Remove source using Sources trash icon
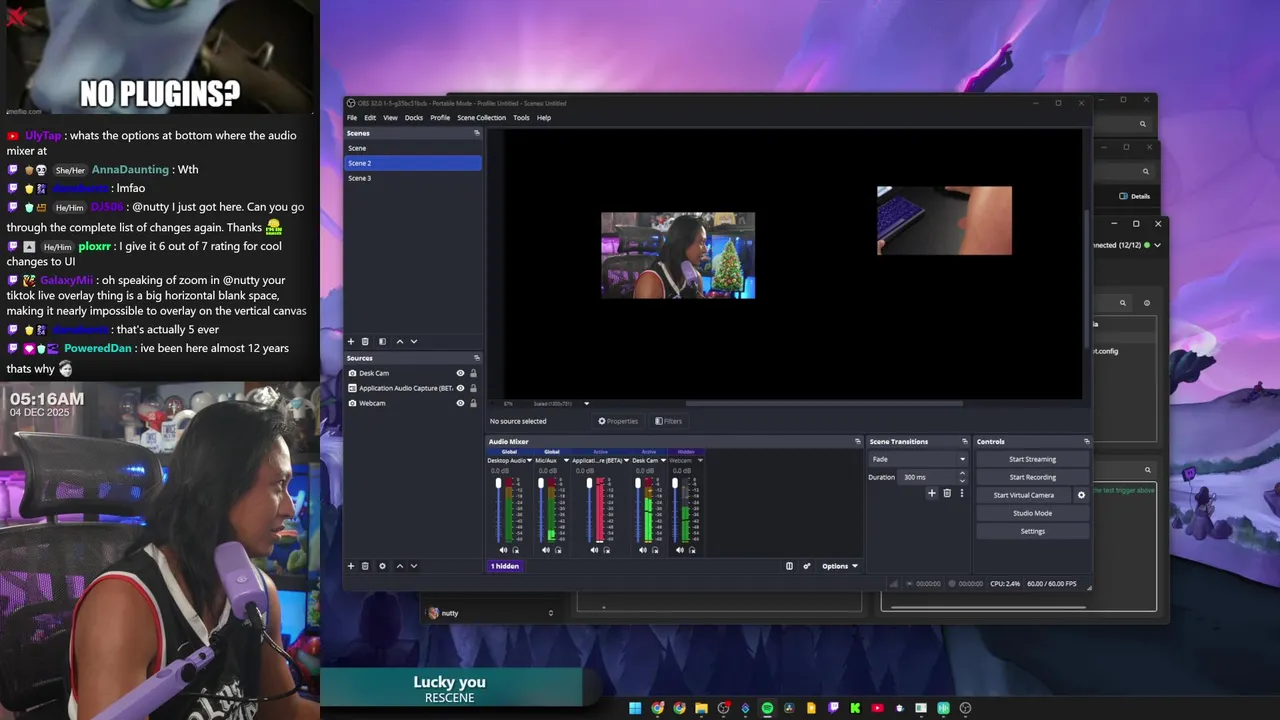Image resolution: width=1280 pixels, height=720 pixels. [x=365, y=566]
